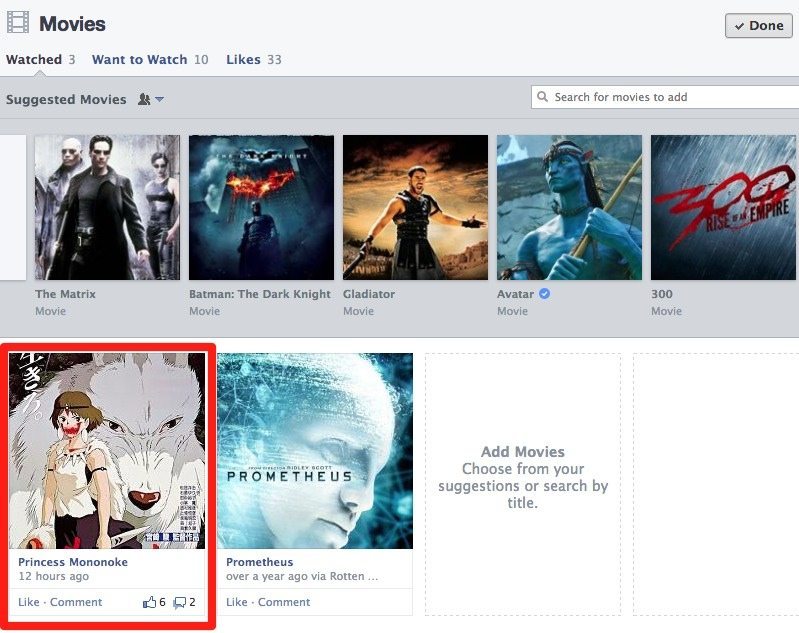Select the 300 Rise of an Empire poster
The width and height of the screenshot is (799, 633).
(723, 207)
